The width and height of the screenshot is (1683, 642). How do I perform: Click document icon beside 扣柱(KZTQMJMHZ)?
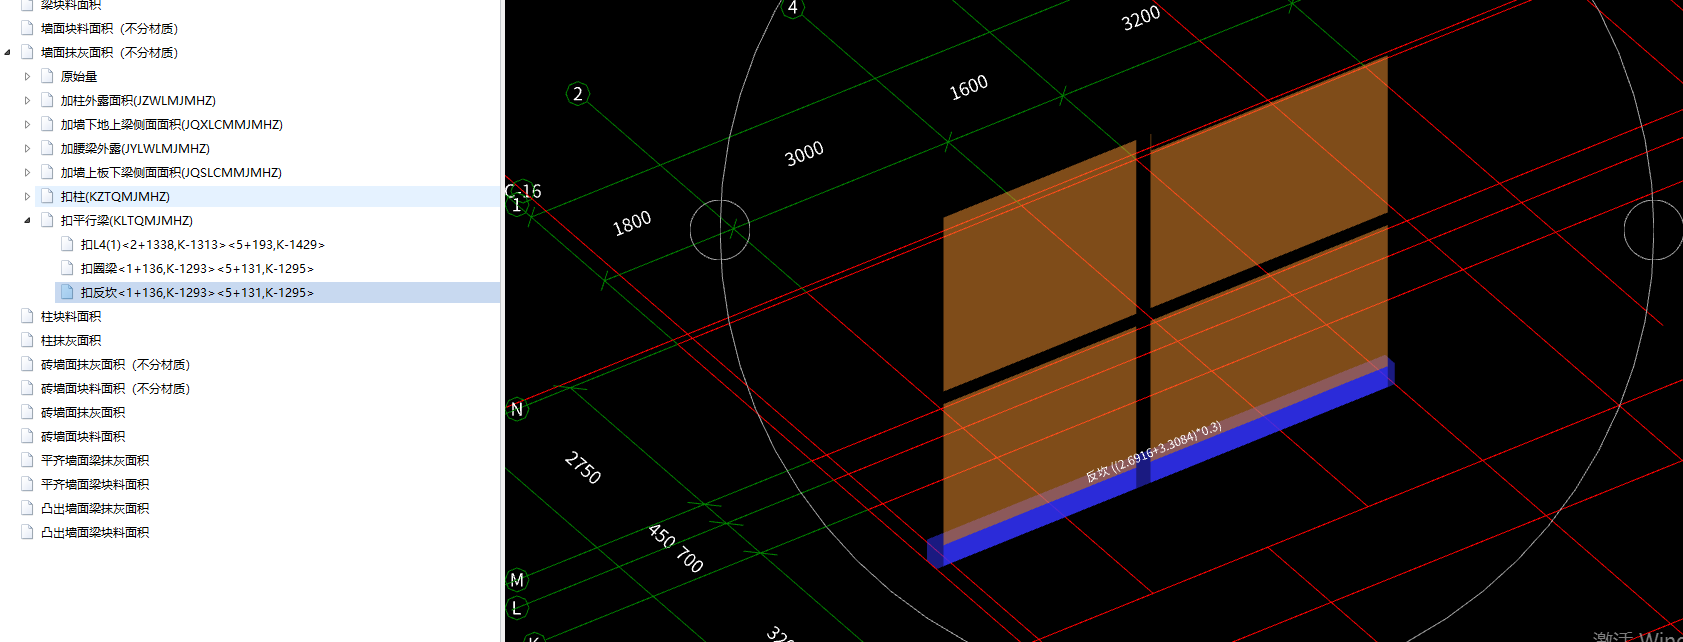click(x=47, y=197)
